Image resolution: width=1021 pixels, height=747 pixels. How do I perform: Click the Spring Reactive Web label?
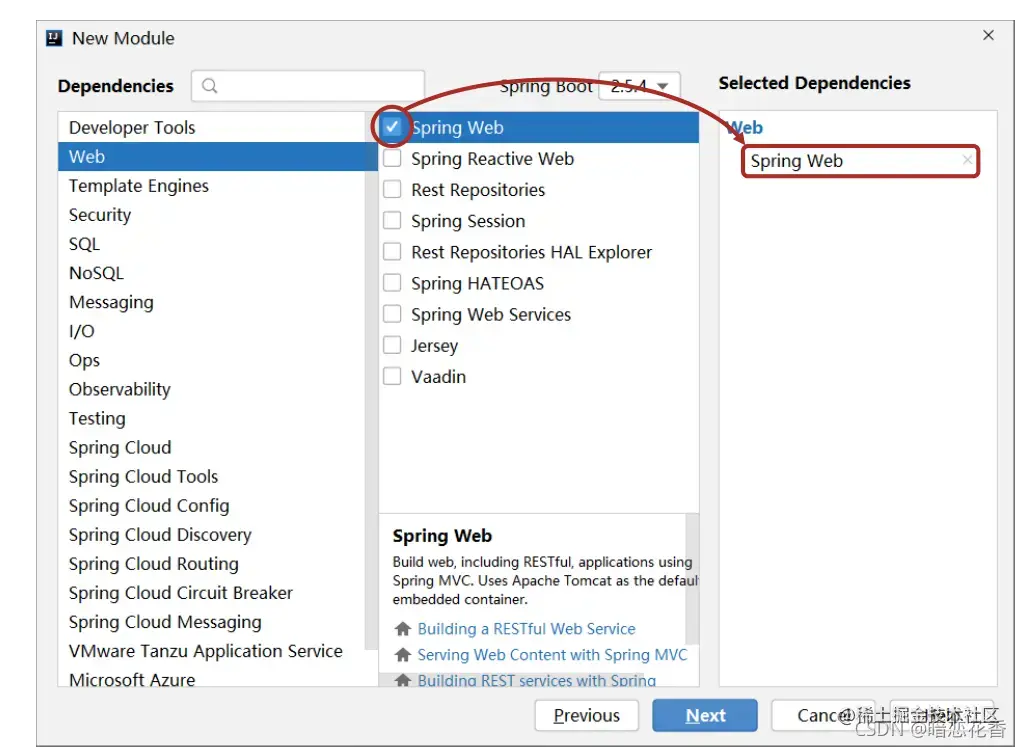[492, 159]
